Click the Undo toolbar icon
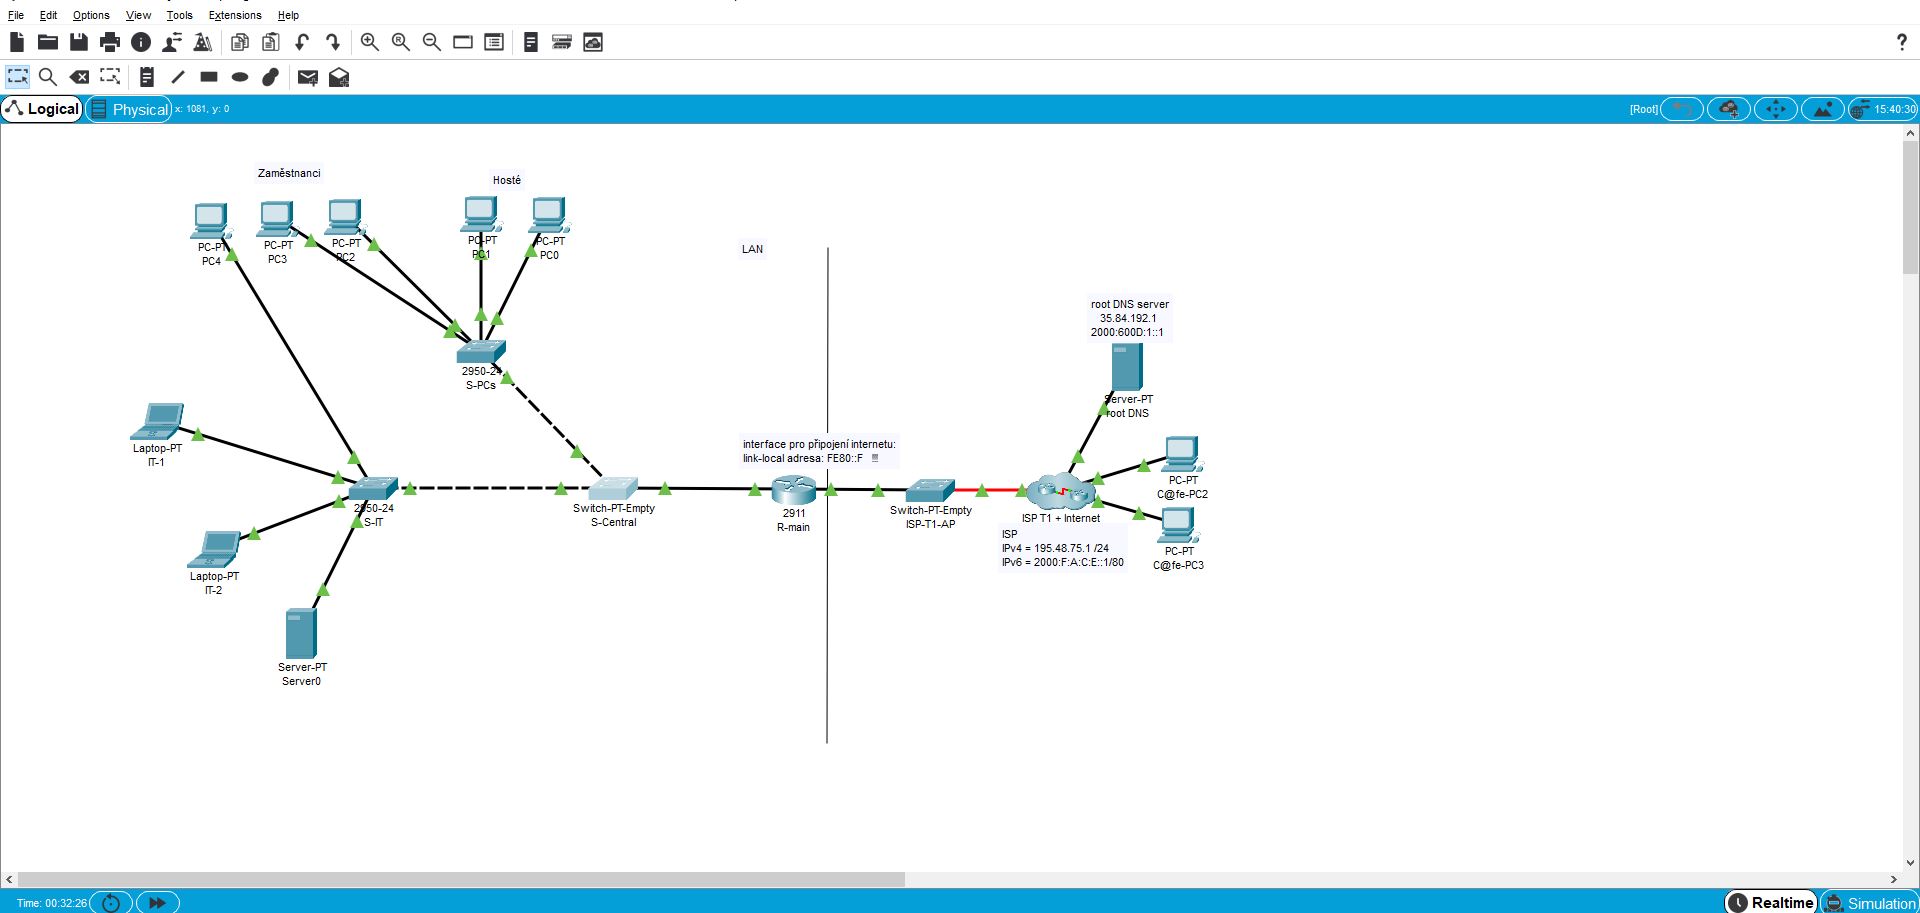The height and width of the screenshot is (913, 1920). coord(301,42)
